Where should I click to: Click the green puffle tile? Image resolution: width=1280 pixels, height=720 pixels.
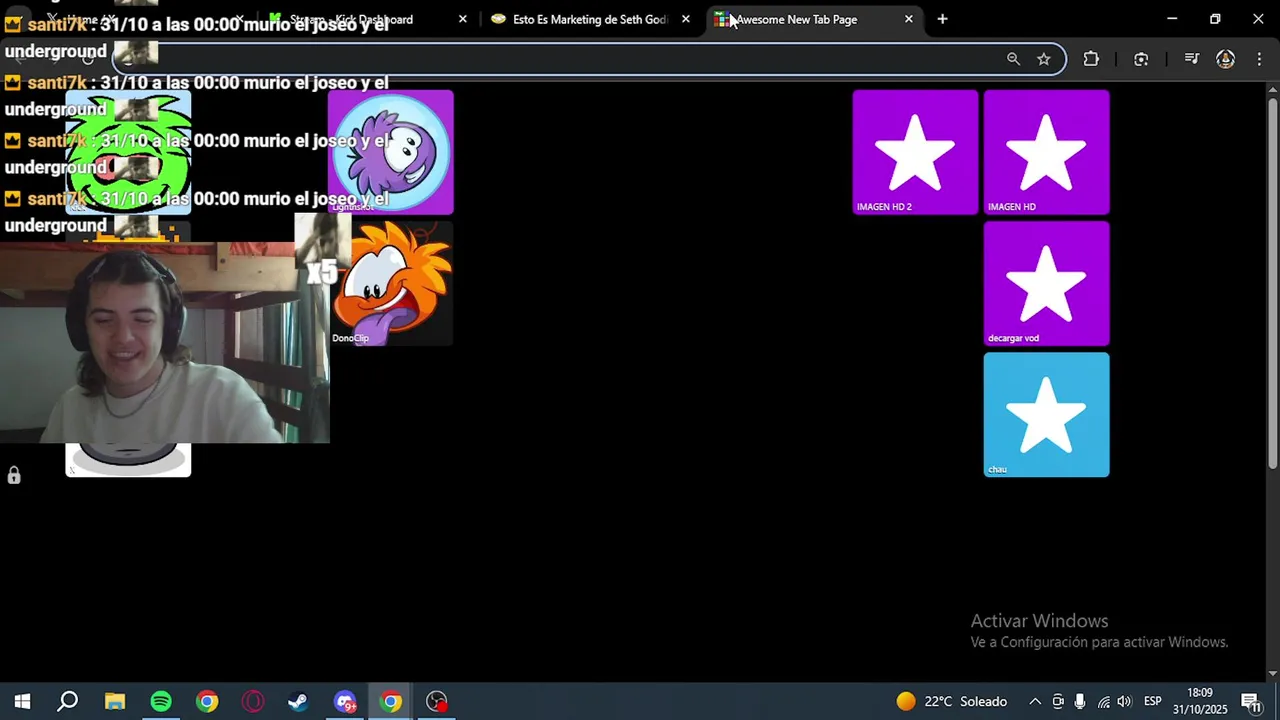[x=128, y=152]
